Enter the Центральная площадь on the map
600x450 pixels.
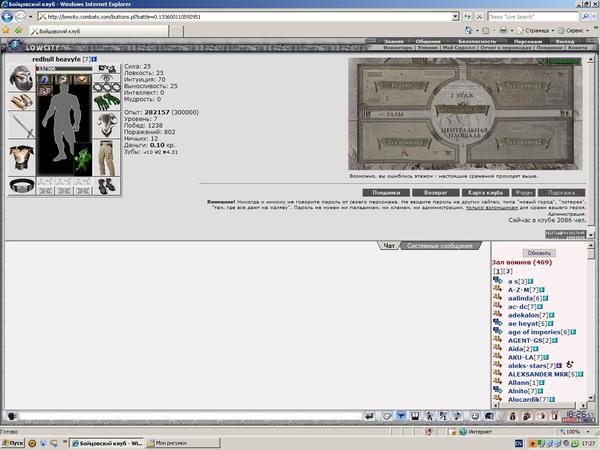(464, 133)
